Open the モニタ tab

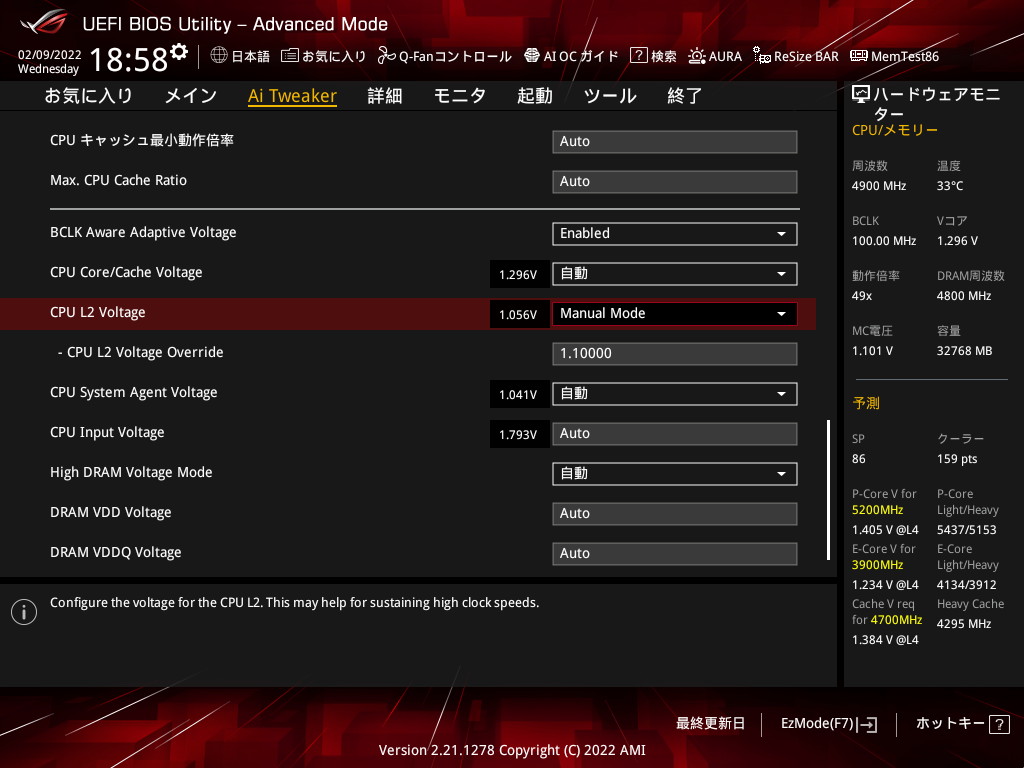tap(460, 96)
